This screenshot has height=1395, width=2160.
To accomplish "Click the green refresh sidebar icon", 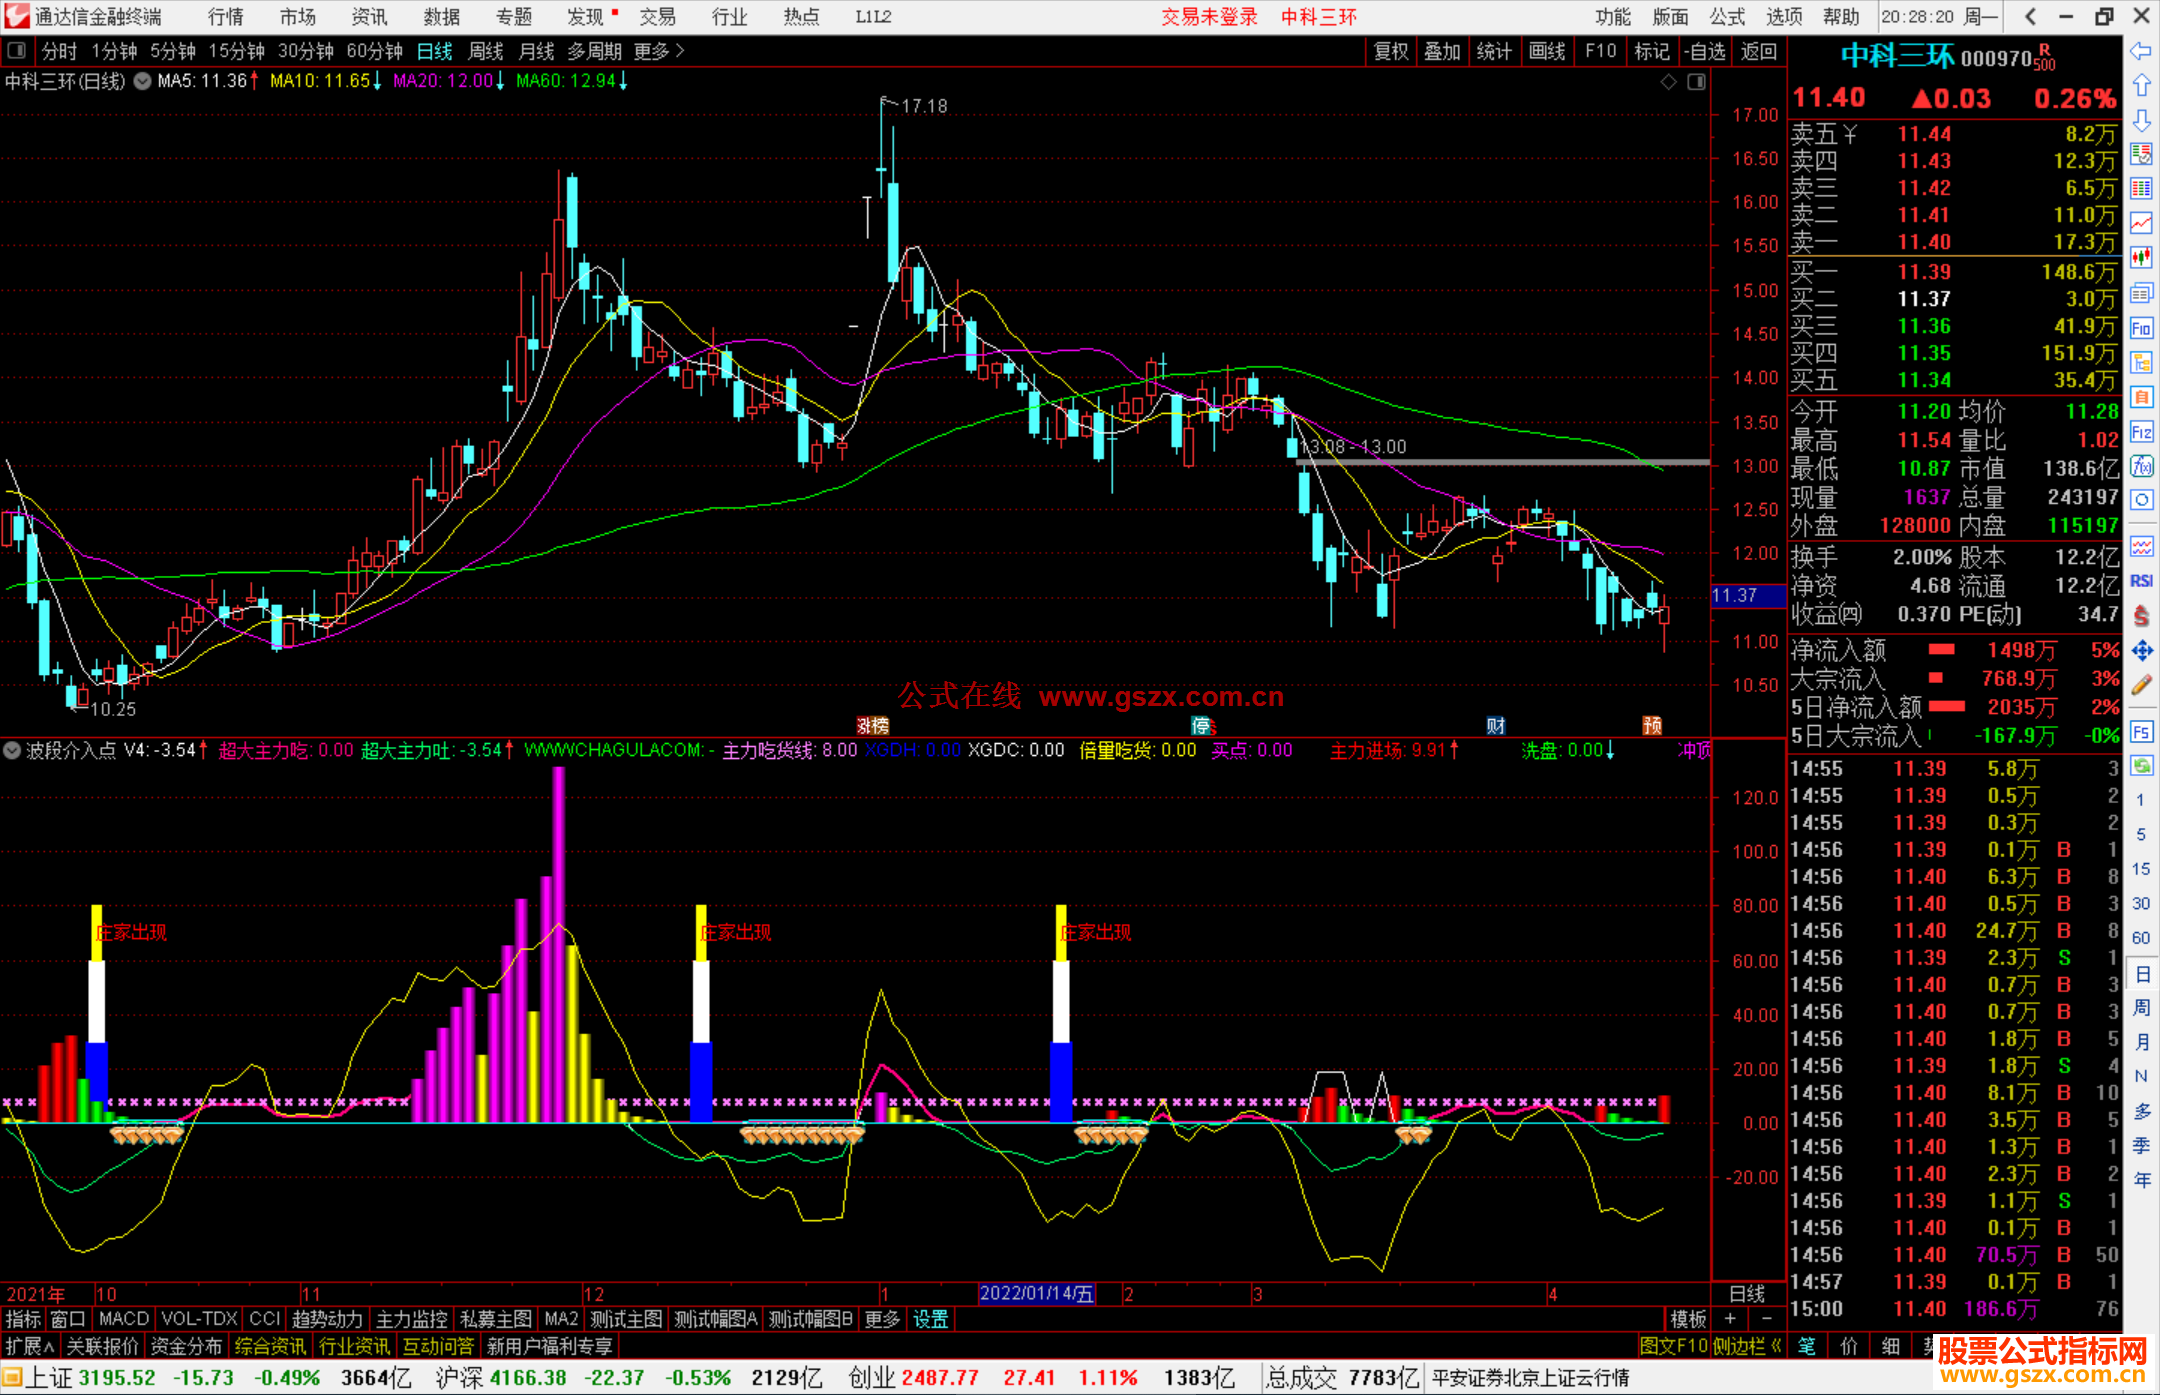I will (2141, 766).
